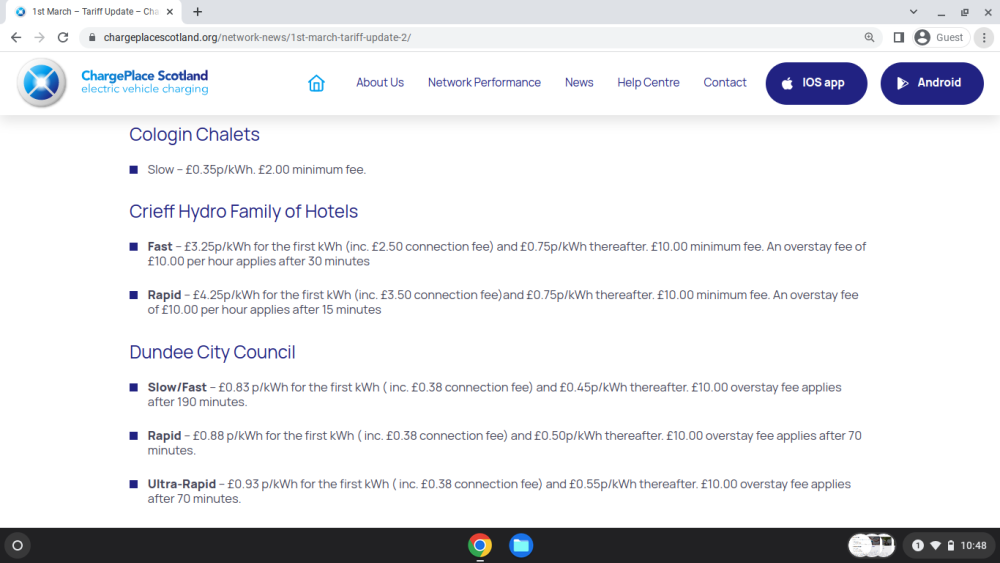Click the Chrome shelf icon

pos(480,545)
